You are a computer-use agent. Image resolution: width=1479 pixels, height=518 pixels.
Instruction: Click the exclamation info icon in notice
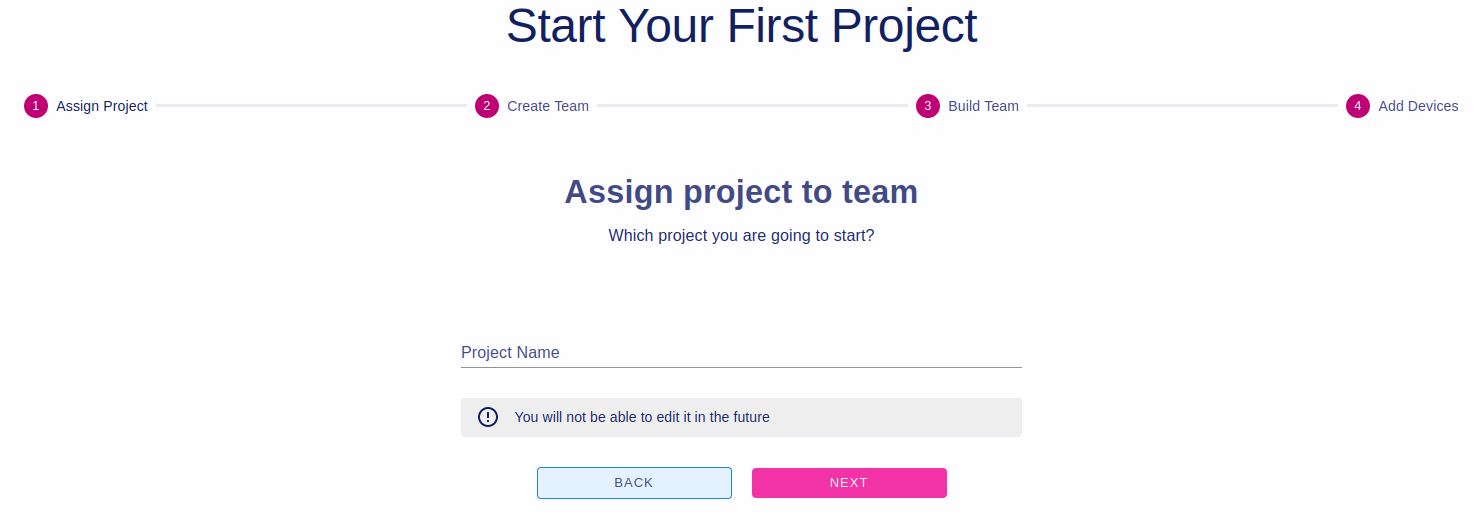488,417
